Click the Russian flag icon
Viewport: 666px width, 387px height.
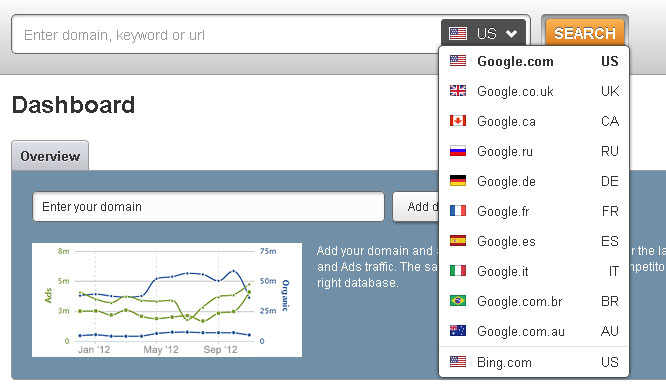point(458,151)
